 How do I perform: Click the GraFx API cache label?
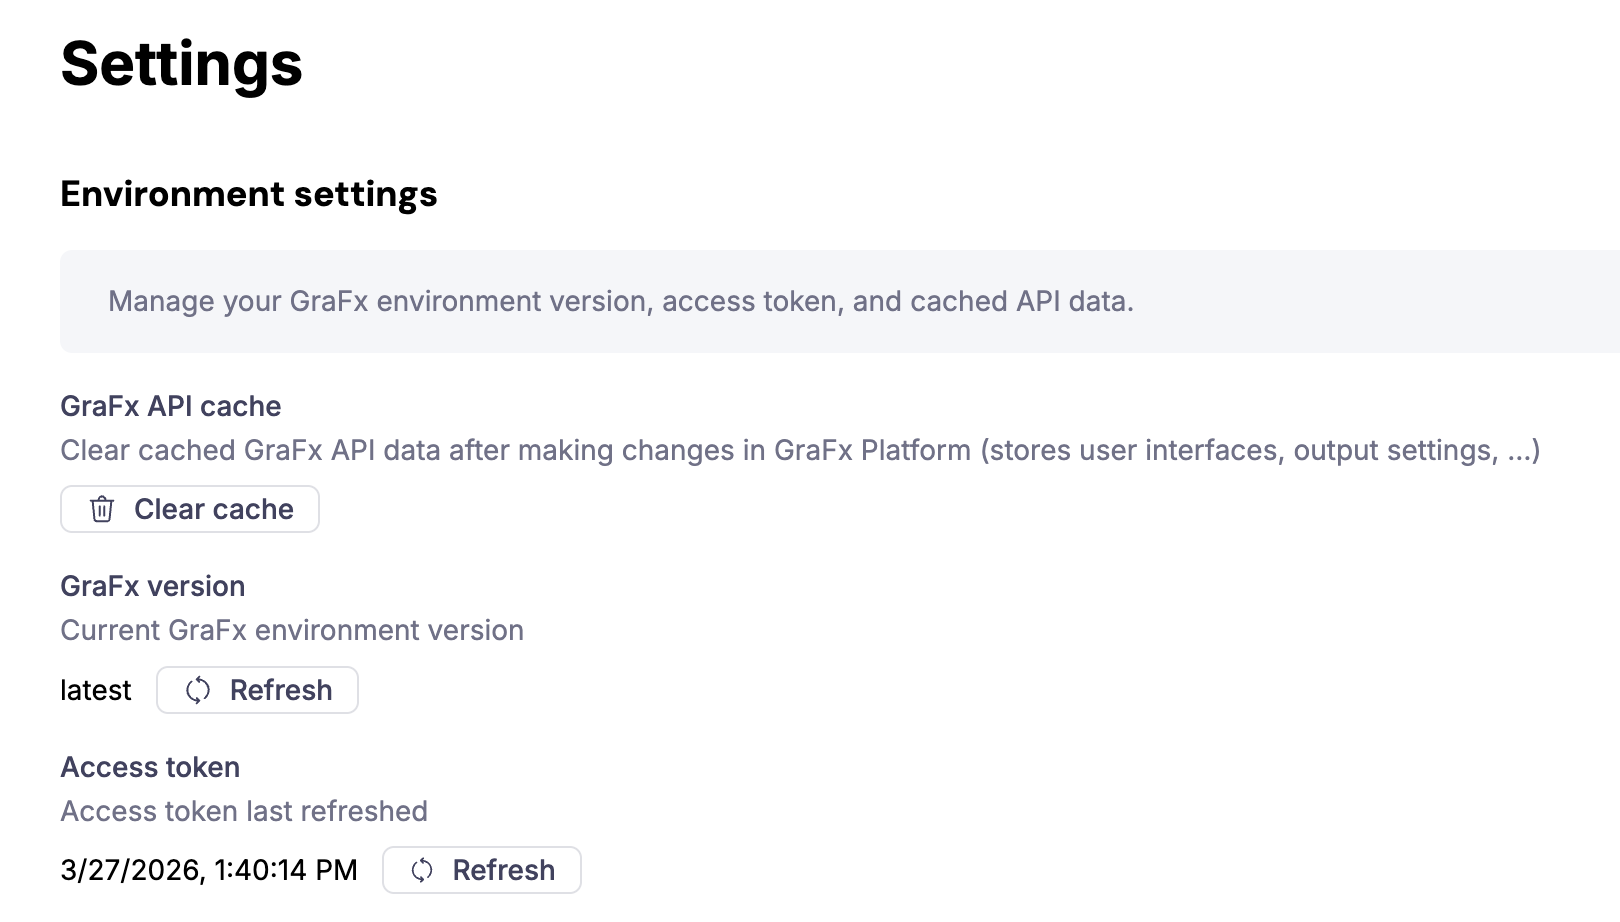[171, 406]
